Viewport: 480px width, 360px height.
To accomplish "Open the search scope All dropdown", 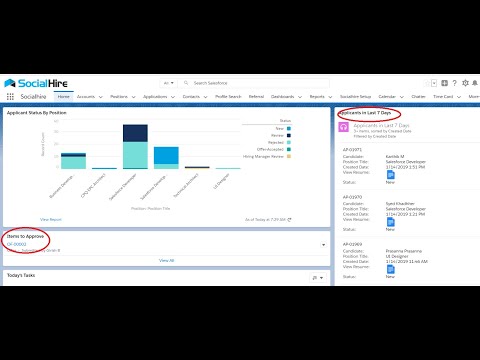I will (169, 83).
